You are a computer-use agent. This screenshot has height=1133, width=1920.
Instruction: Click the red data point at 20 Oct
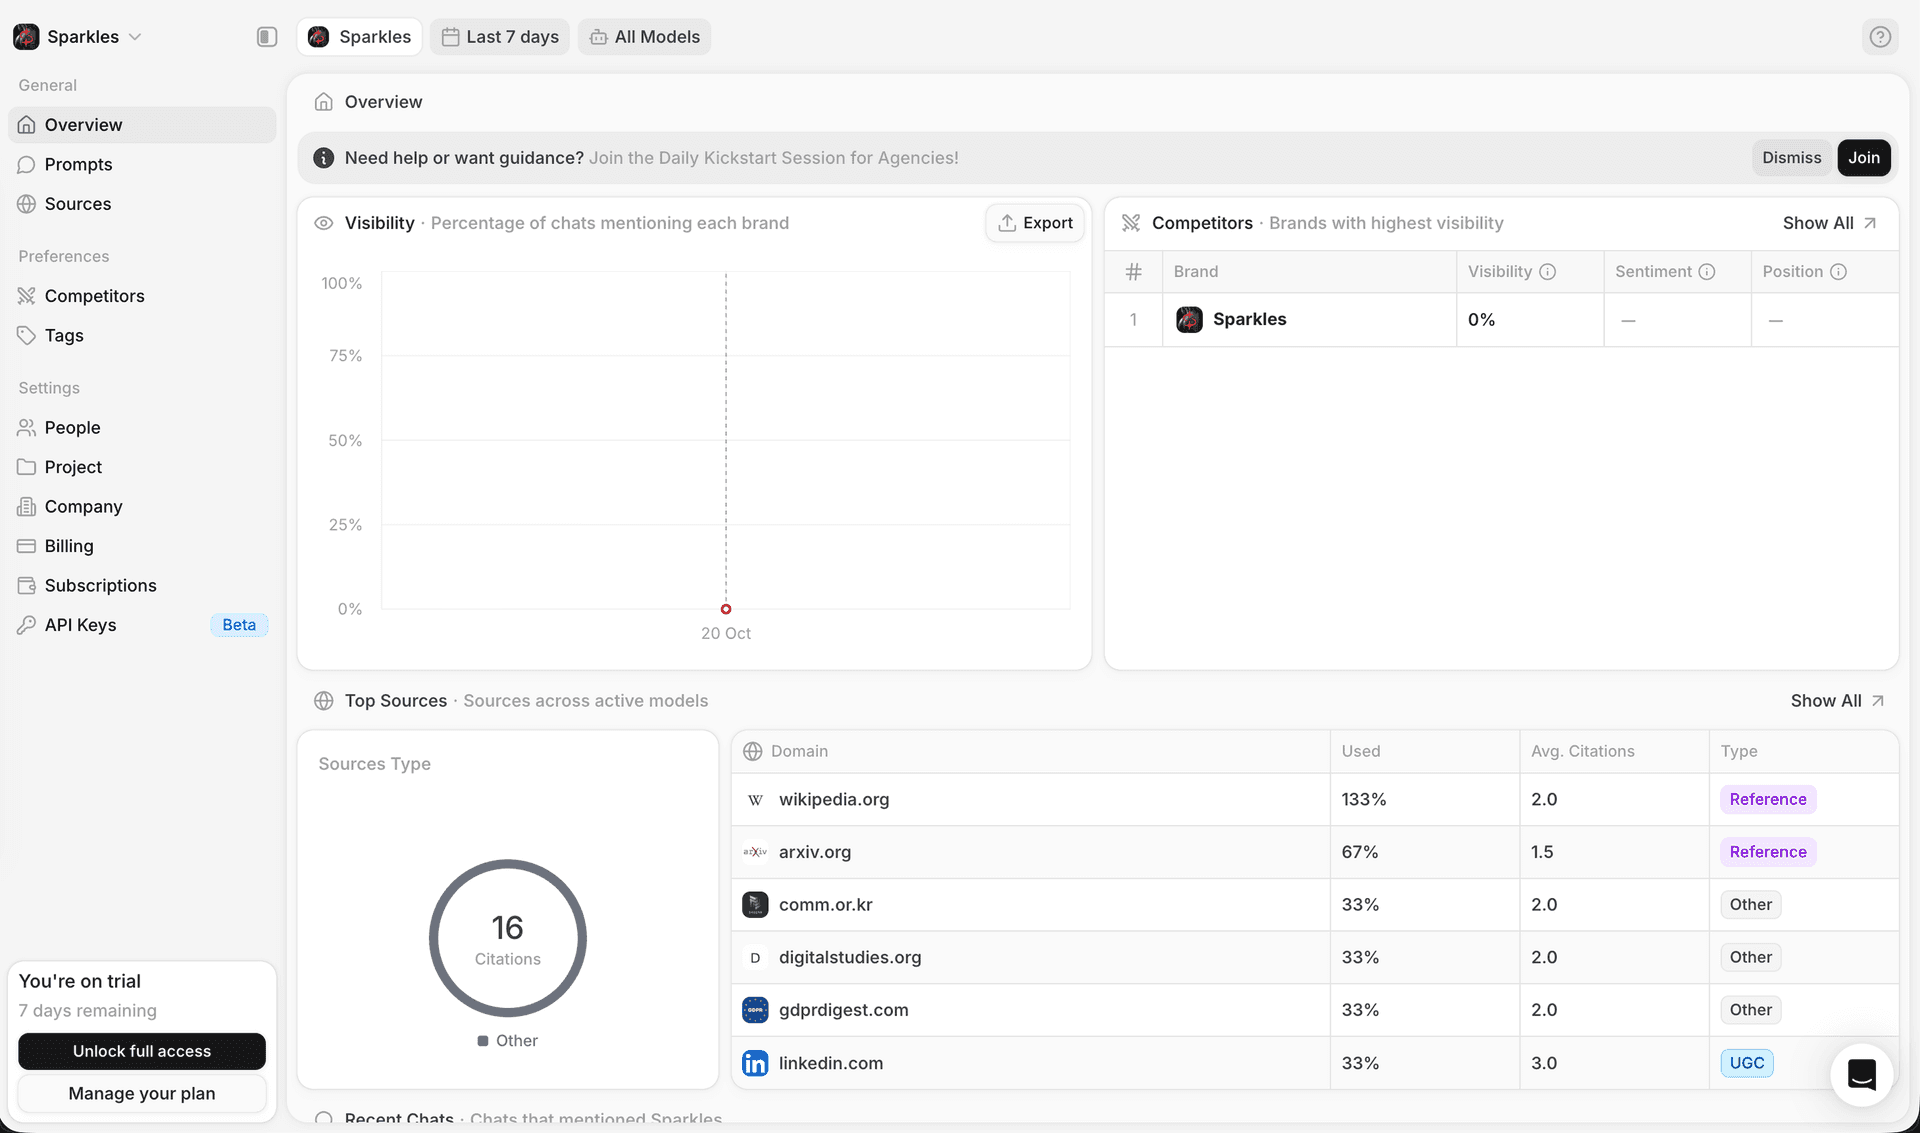tap(726, 609)
